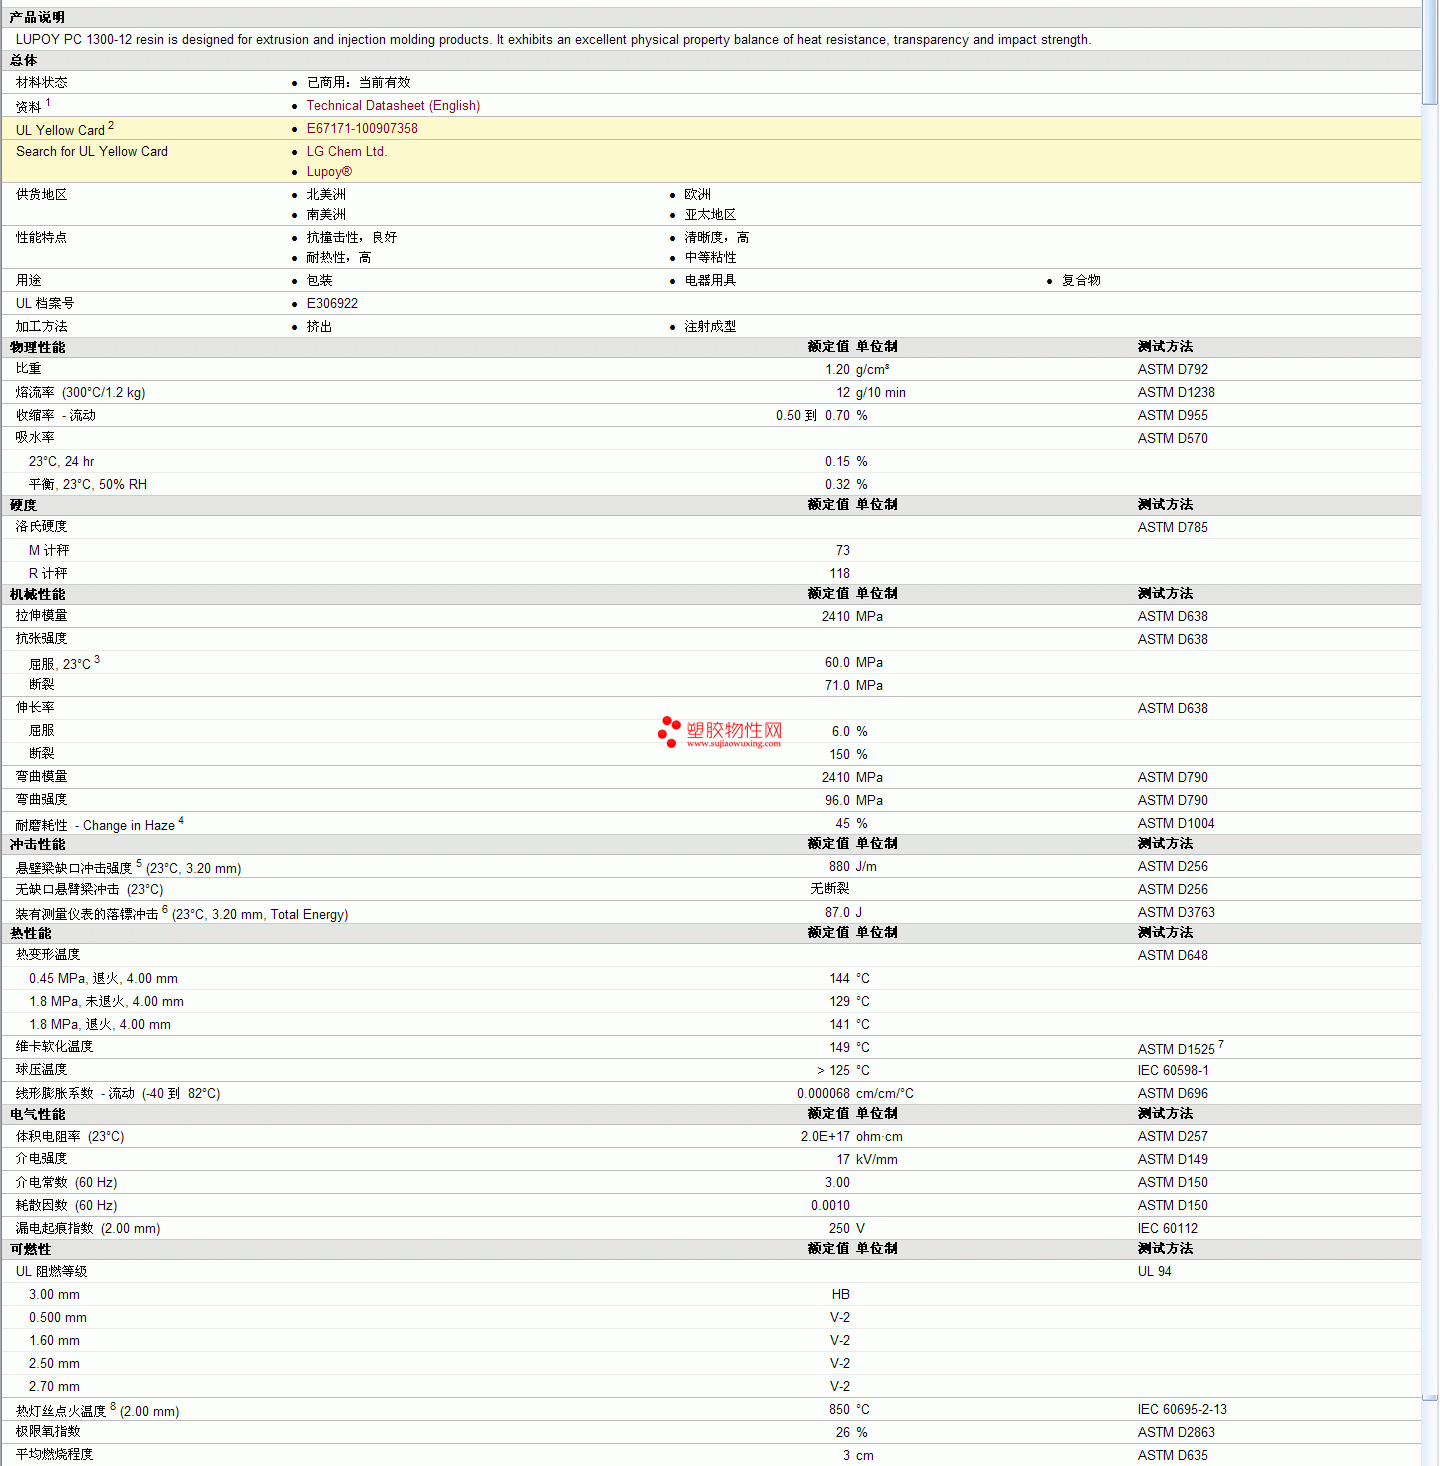Screen dimensions: 1440x1466
Task: Select the ASTM D149 test method
Action: point(1172,1159)
